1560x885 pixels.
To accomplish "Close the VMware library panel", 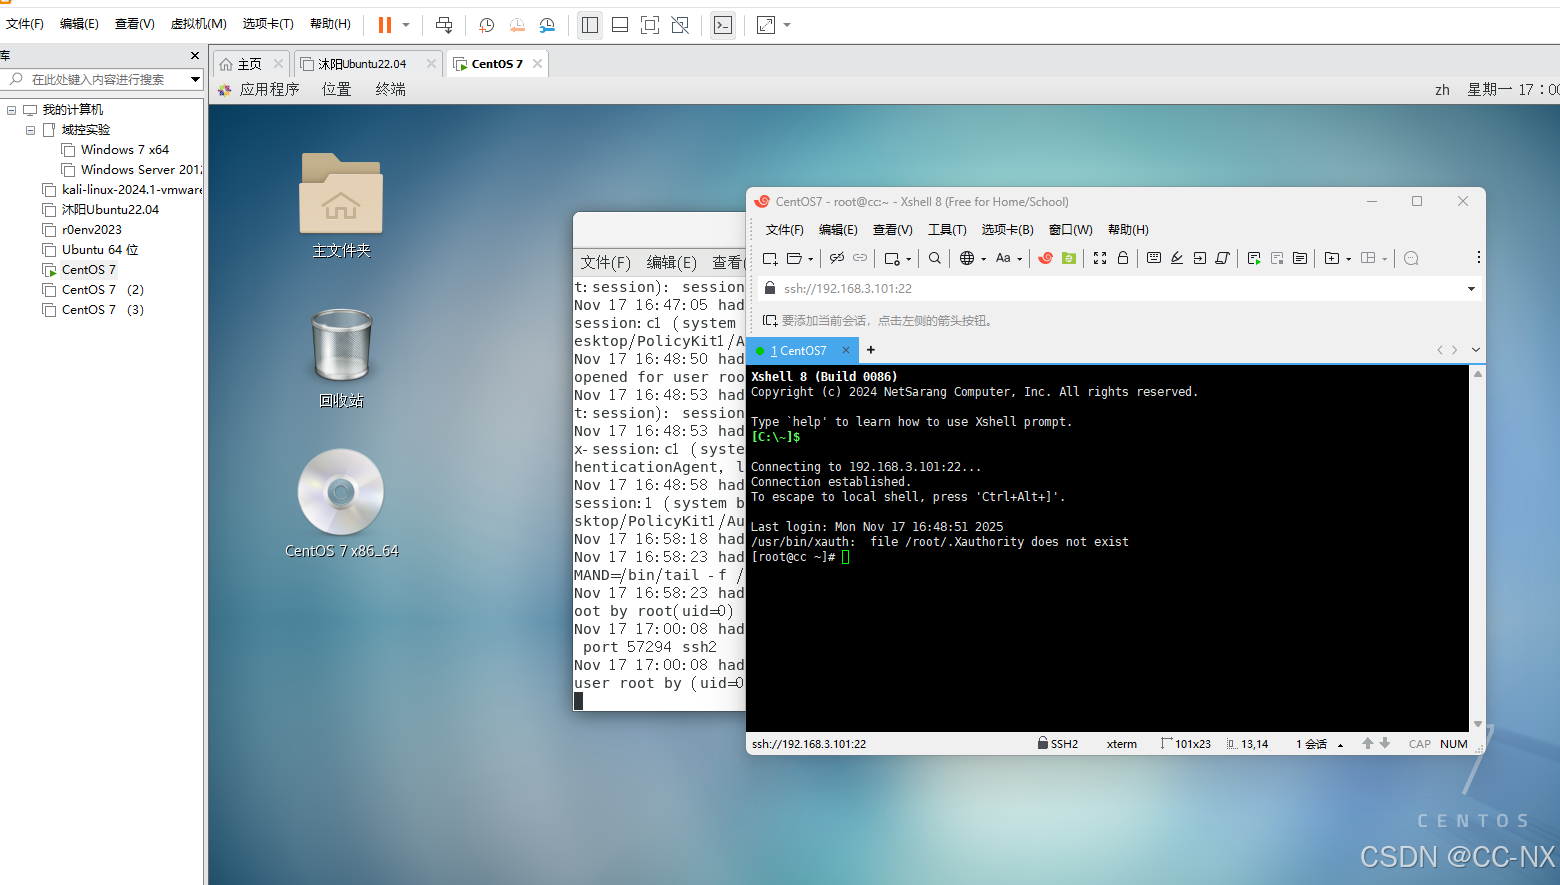I will (195, 55).
